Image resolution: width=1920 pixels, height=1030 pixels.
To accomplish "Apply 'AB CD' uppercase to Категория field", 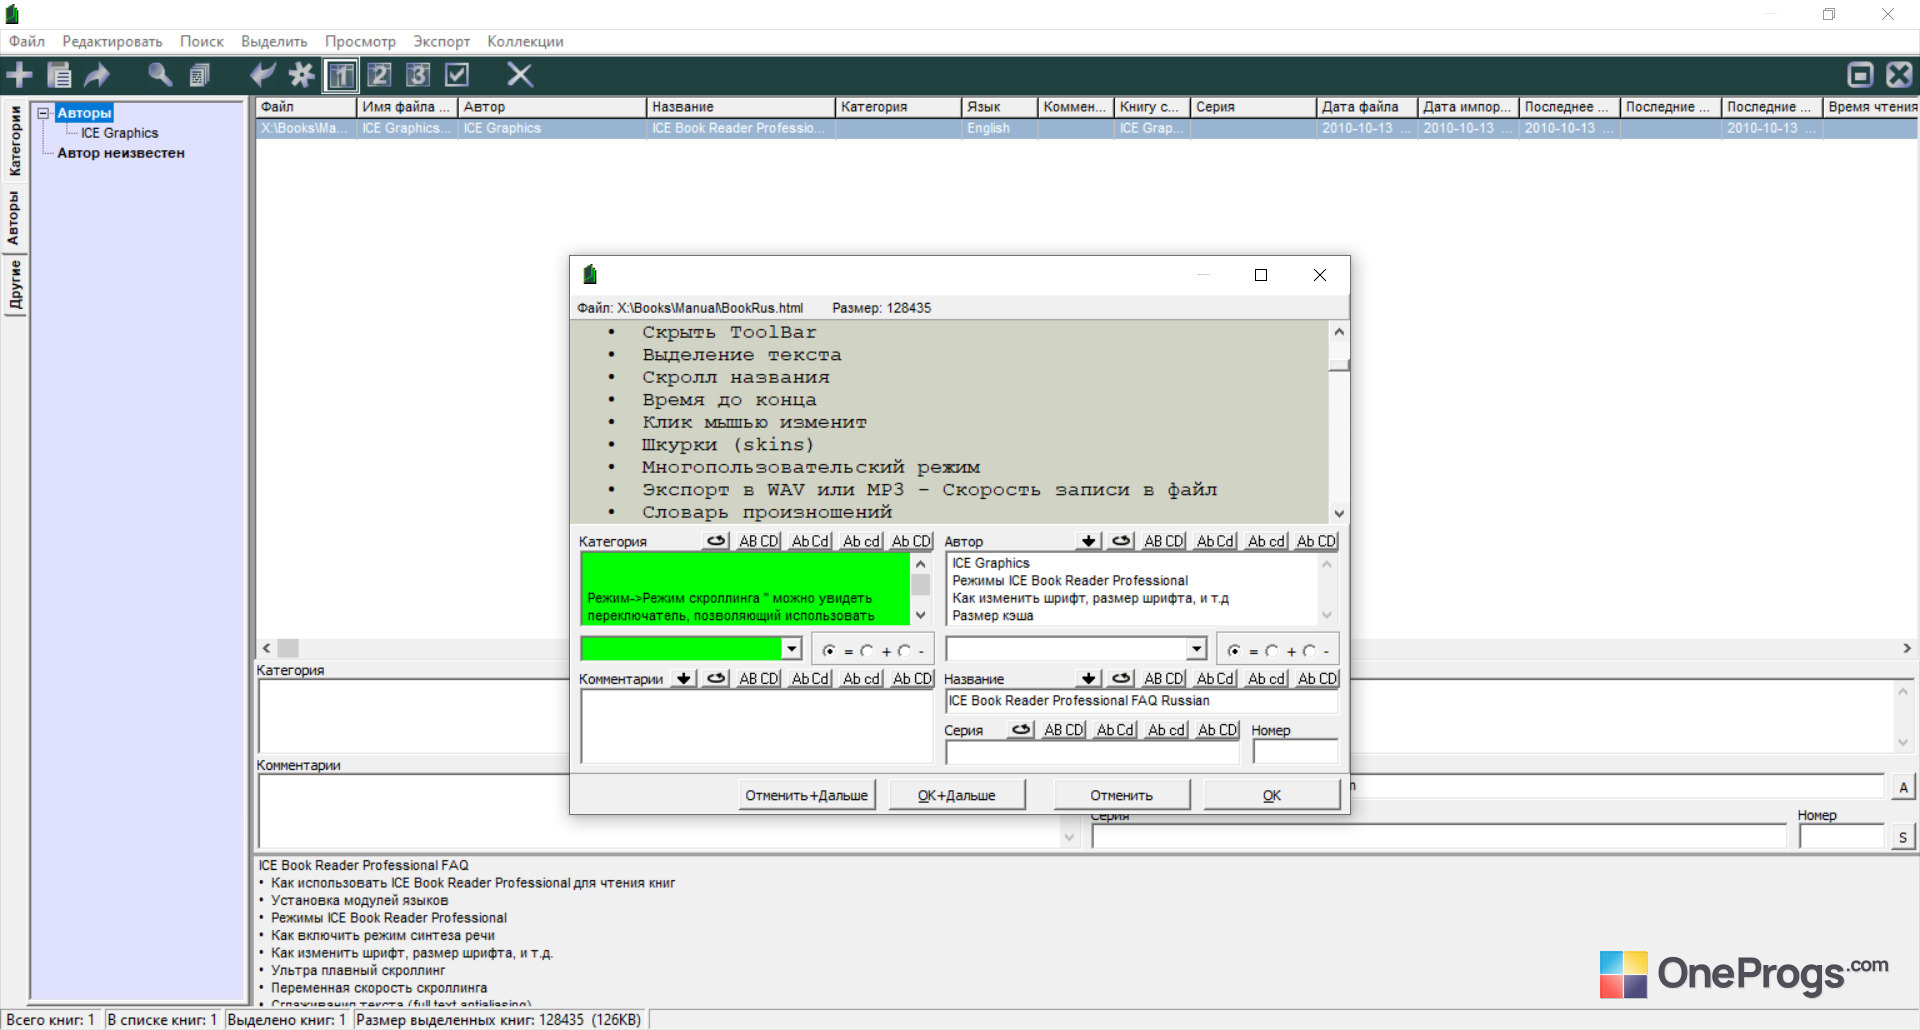I will point(759,541).
